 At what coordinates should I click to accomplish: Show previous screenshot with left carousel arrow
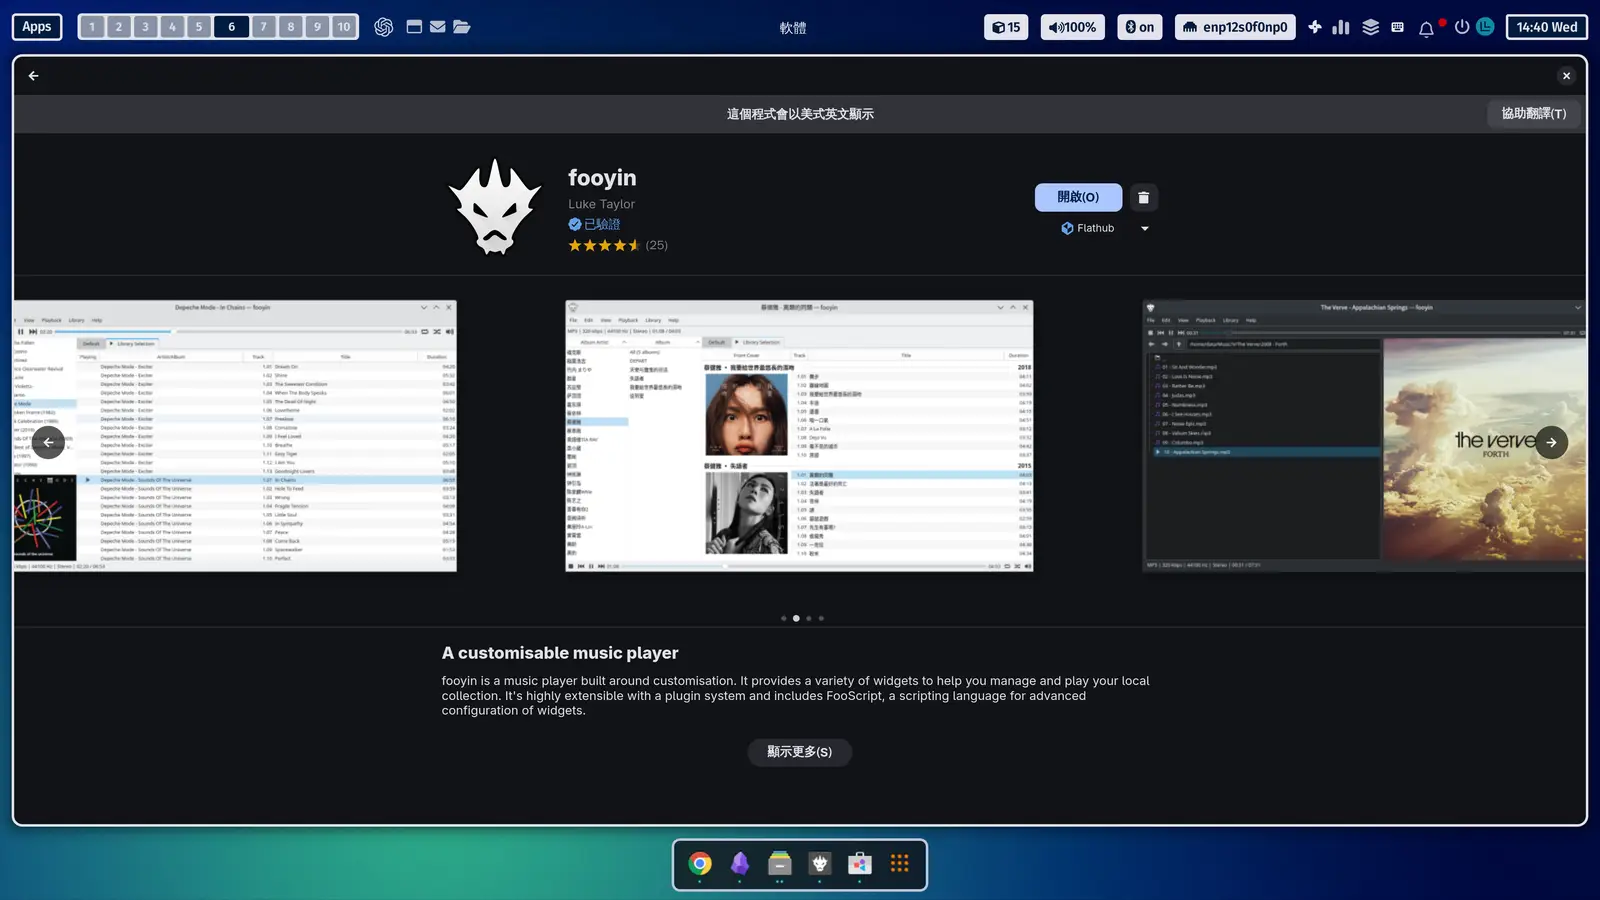48,442
